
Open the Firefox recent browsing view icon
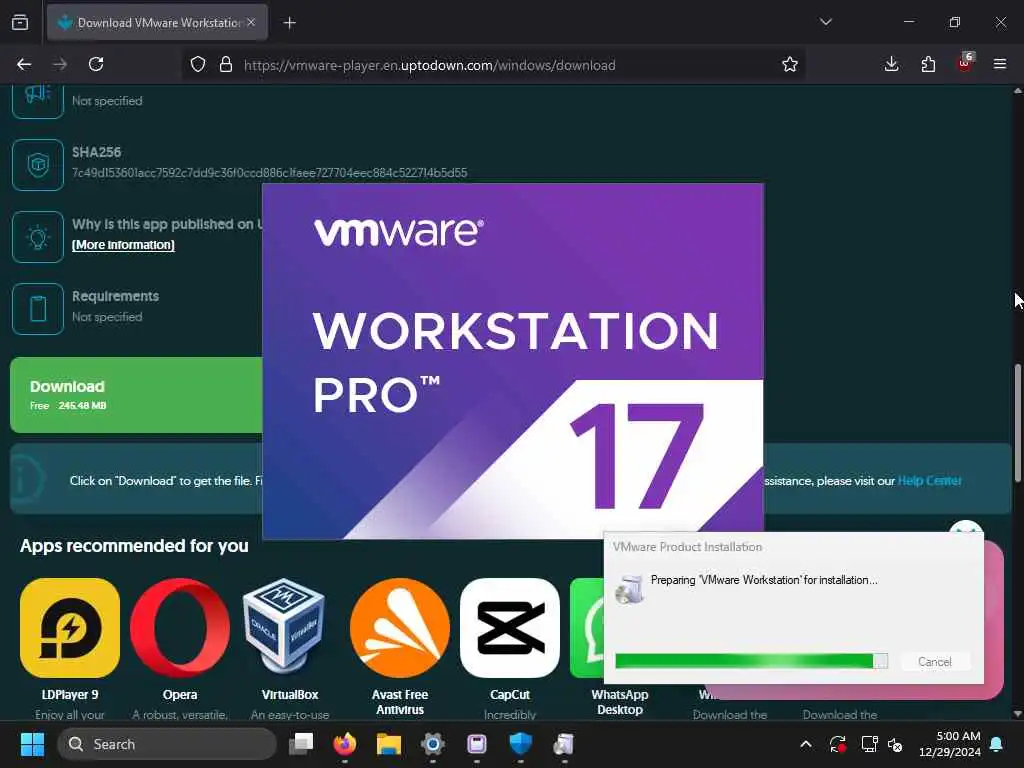click(20, 23)
